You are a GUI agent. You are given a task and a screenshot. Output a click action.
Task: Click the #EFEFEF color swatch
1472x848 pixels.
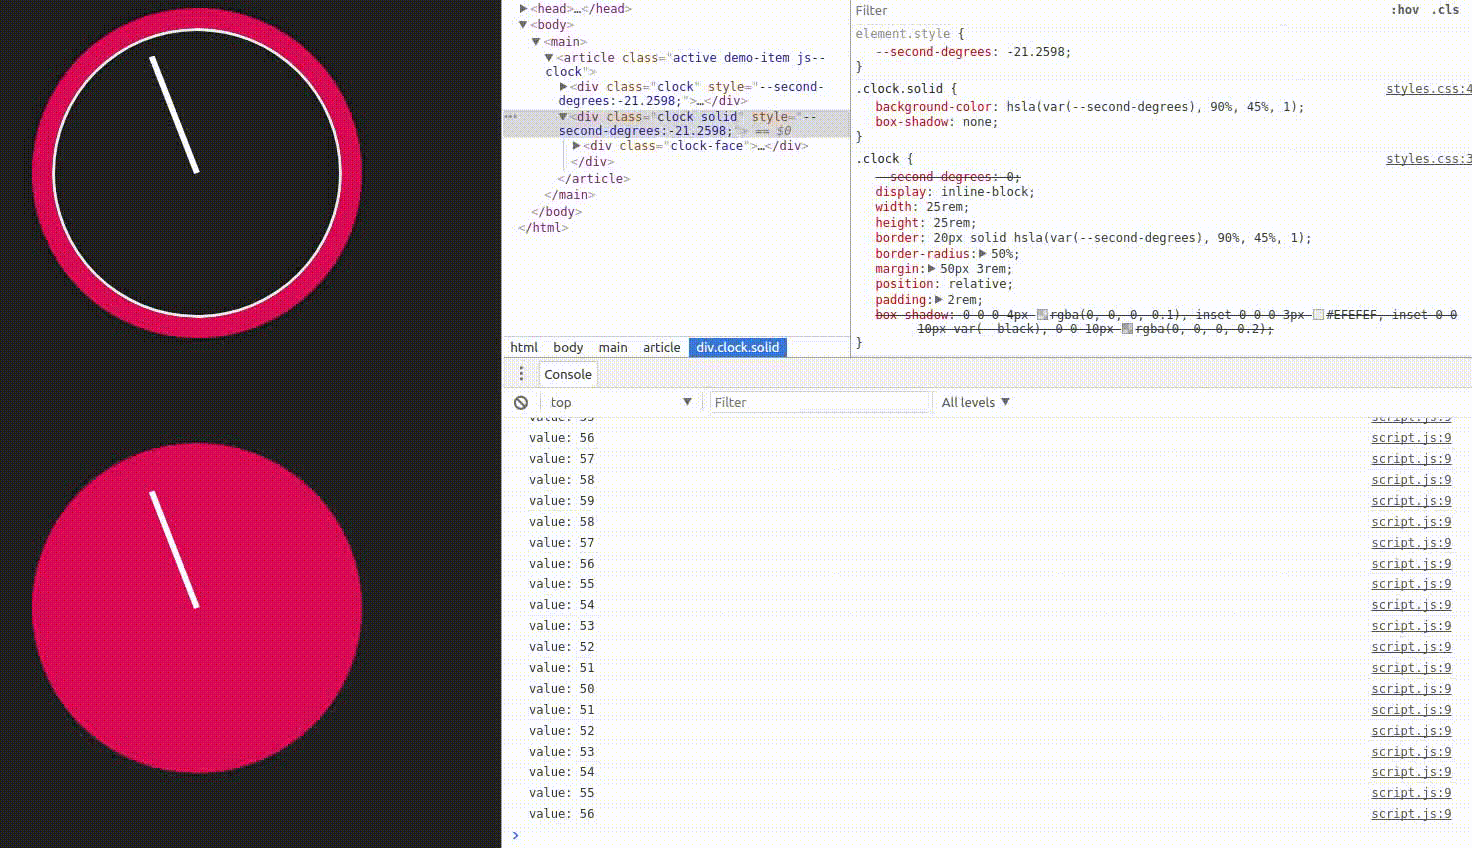(x=1319, y=315)
